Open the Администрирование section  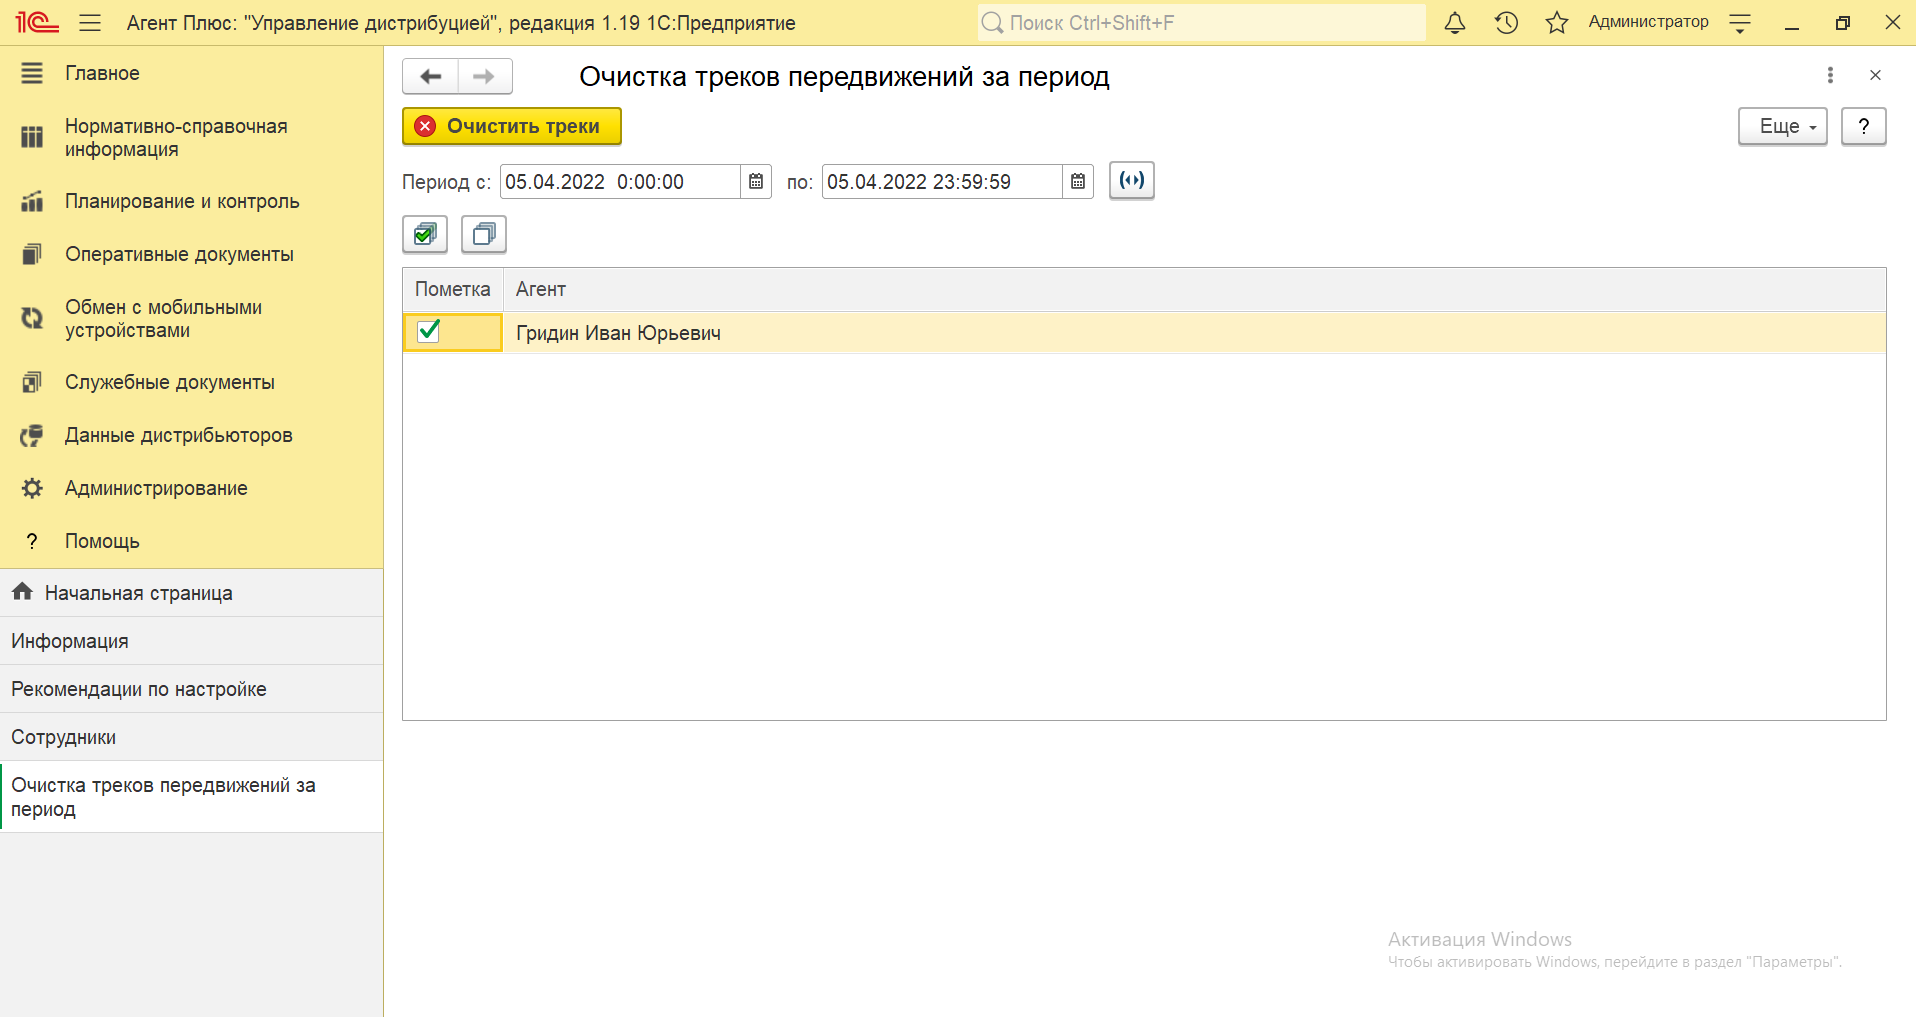pyautogui.click(x=156, y=488)
